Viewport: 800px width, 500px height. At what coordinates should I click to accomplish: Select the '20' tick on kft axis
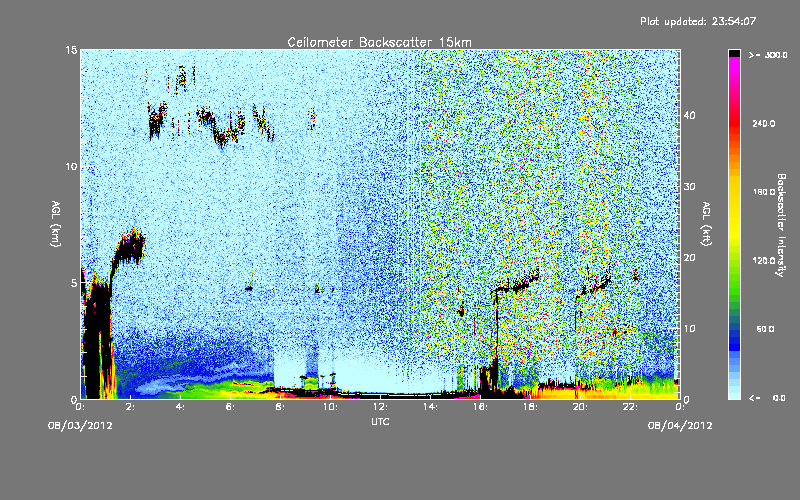coord(689,258)
